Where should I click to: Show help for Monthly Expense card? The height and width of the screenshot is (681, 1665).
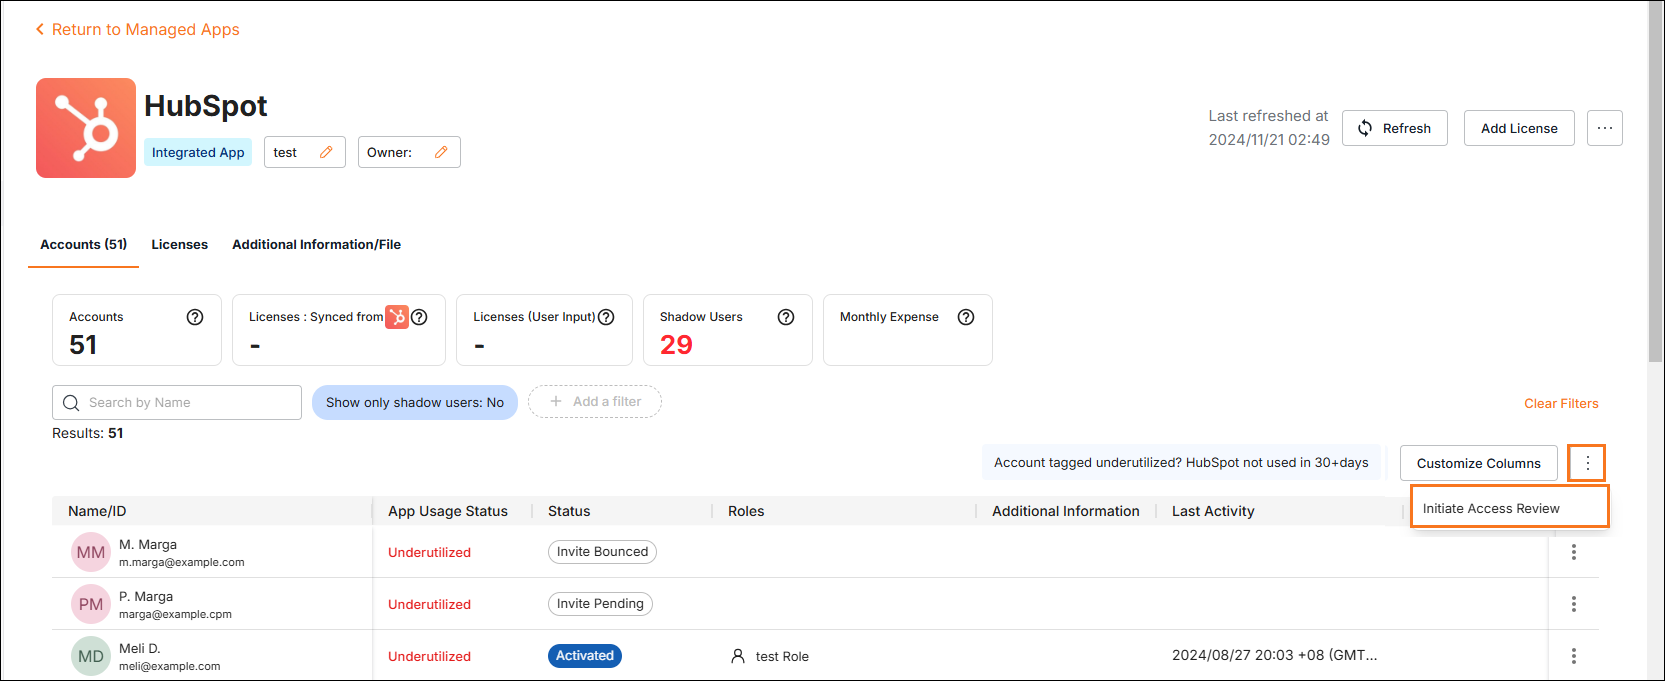click(x=966, y=317)
